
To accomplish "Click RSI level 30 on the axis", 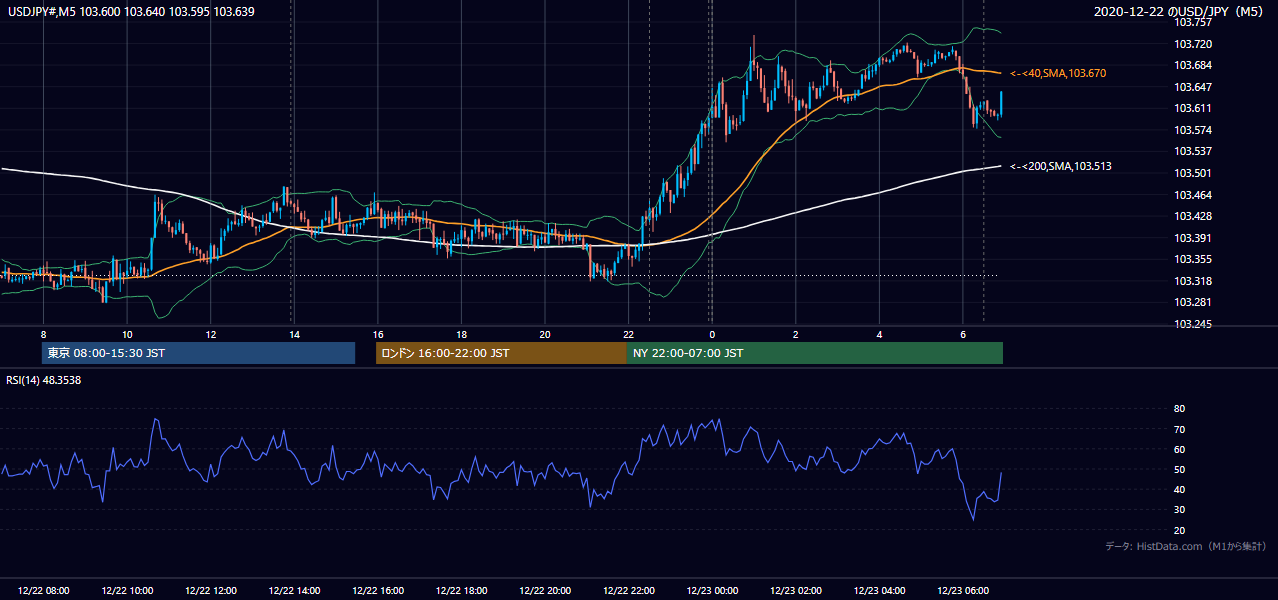I will [1179, 510].
